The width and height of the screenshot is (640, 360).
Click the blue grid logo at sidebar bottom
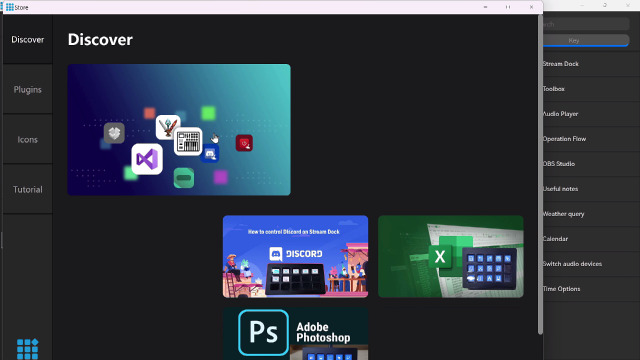pos(28,349)
